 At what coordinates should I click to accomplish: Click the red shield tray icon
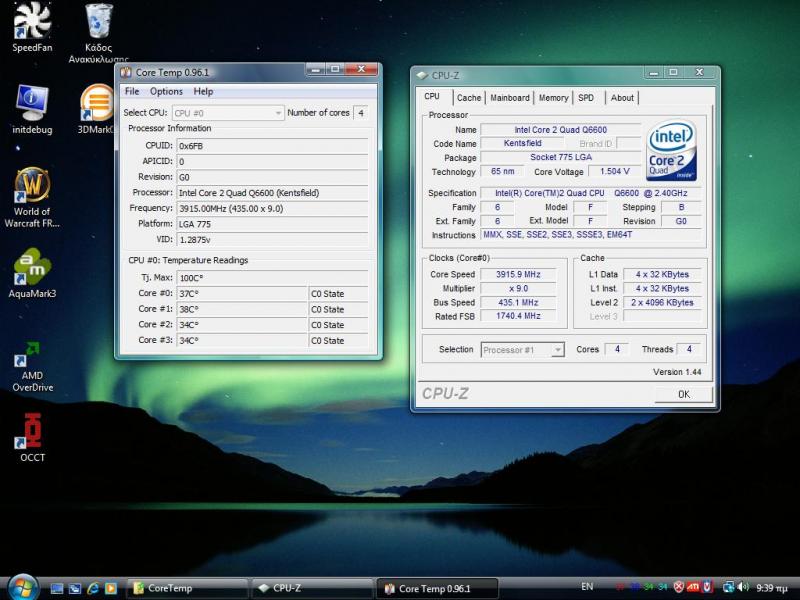click(708, 587)
